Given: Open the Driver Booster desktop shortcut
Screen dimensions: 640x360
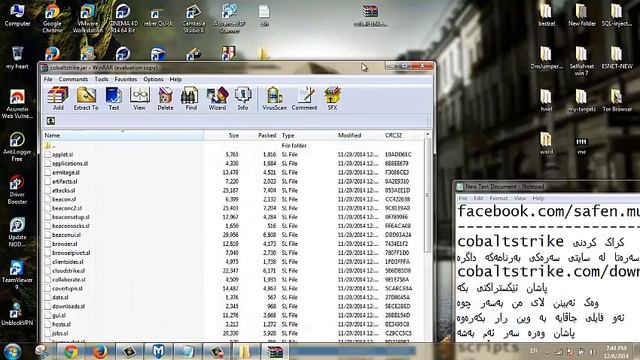Looking at the screenshot, I should coord(17,190).
